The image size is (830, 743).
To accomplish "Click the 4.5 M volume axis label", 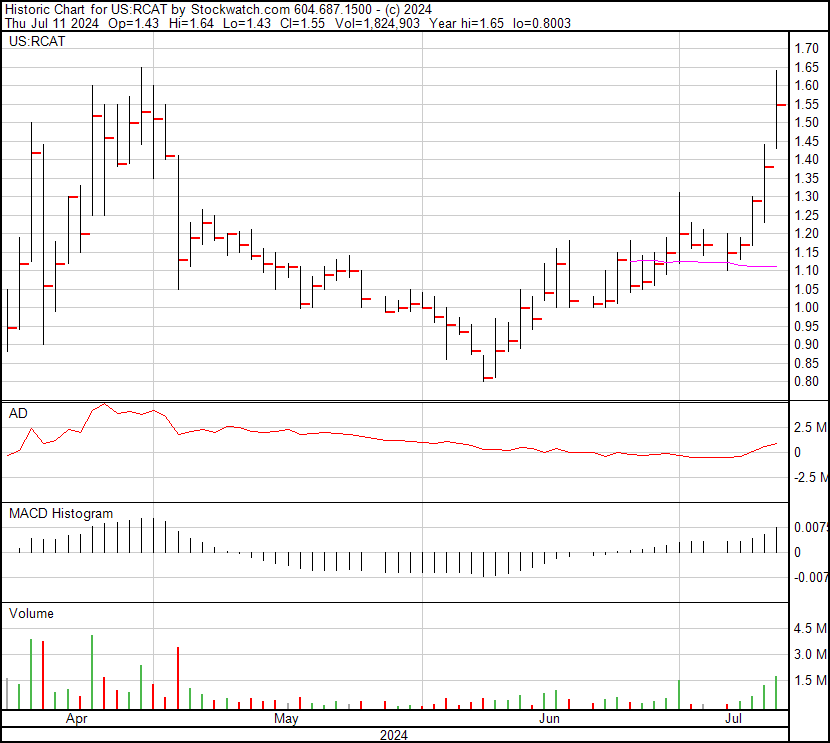I will (x=809, y=629).
